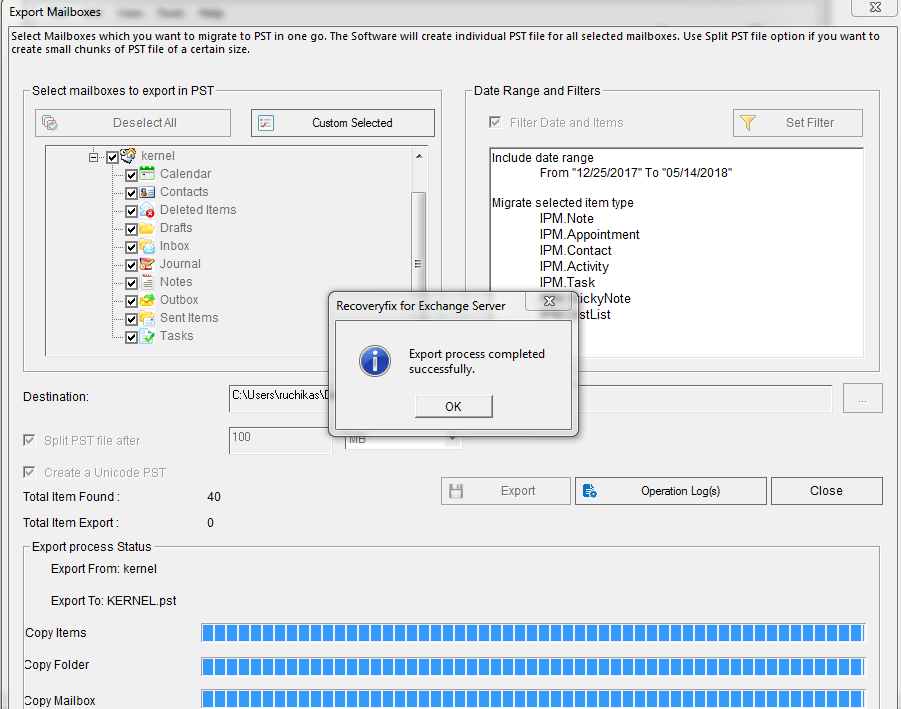Click the Copy Items progress bar
The height and width of the screenshot is (709, 901).
tap(533, 633)
